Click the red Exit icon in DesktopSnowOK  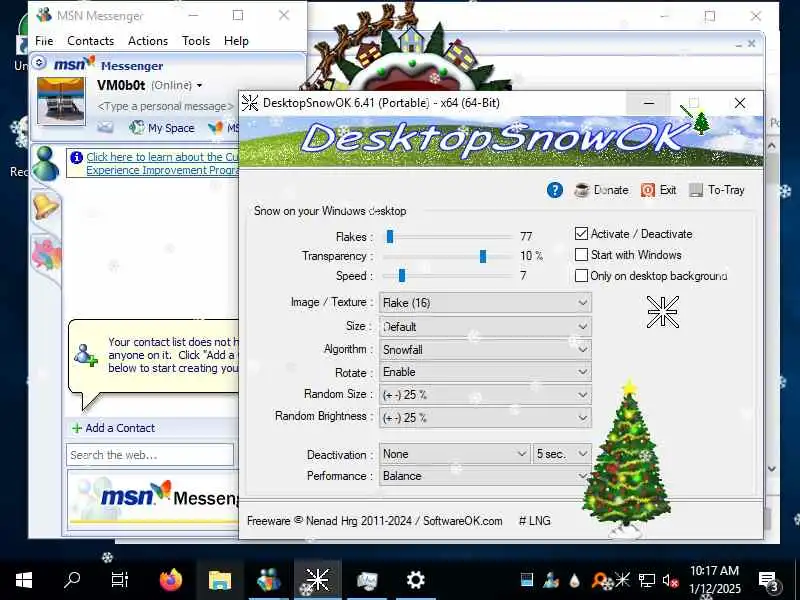[647, 190]
